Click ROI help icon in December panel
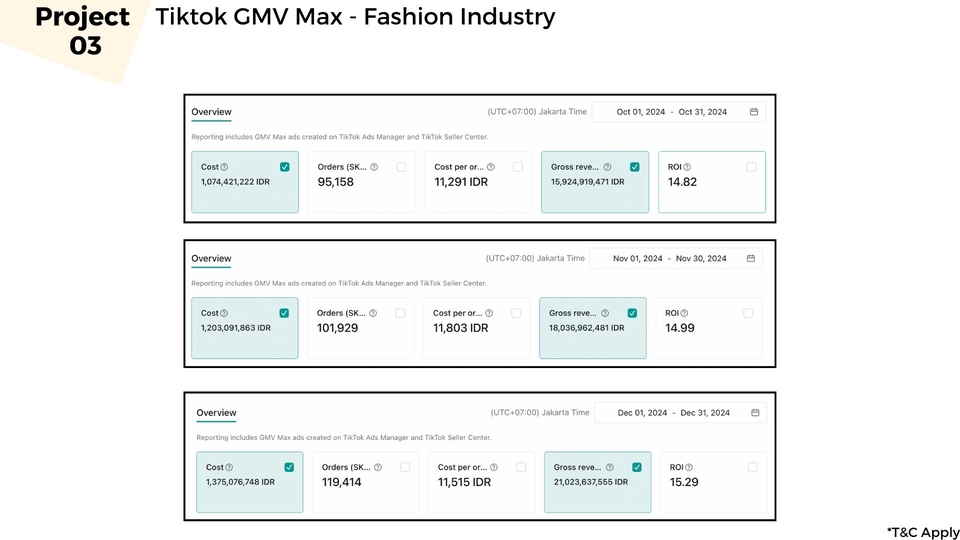 689,467
